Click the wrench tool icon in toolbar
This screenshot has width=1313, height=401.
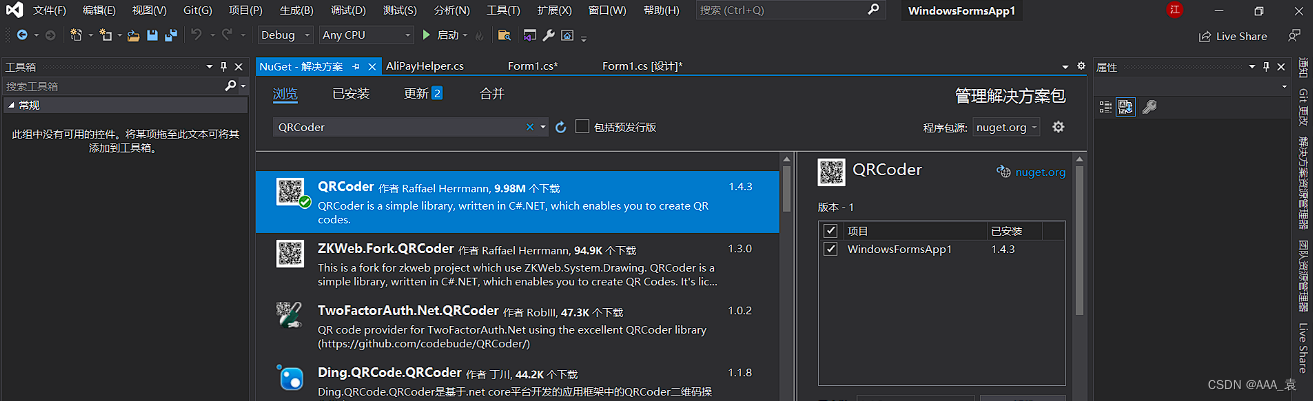549,35
